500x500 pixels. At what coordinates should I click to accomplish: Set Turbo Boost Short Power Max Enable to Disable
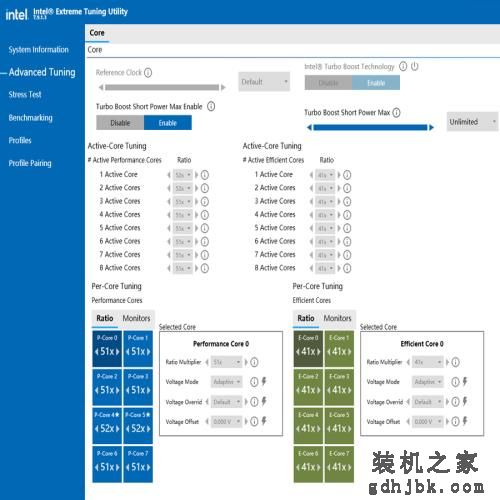120,123
